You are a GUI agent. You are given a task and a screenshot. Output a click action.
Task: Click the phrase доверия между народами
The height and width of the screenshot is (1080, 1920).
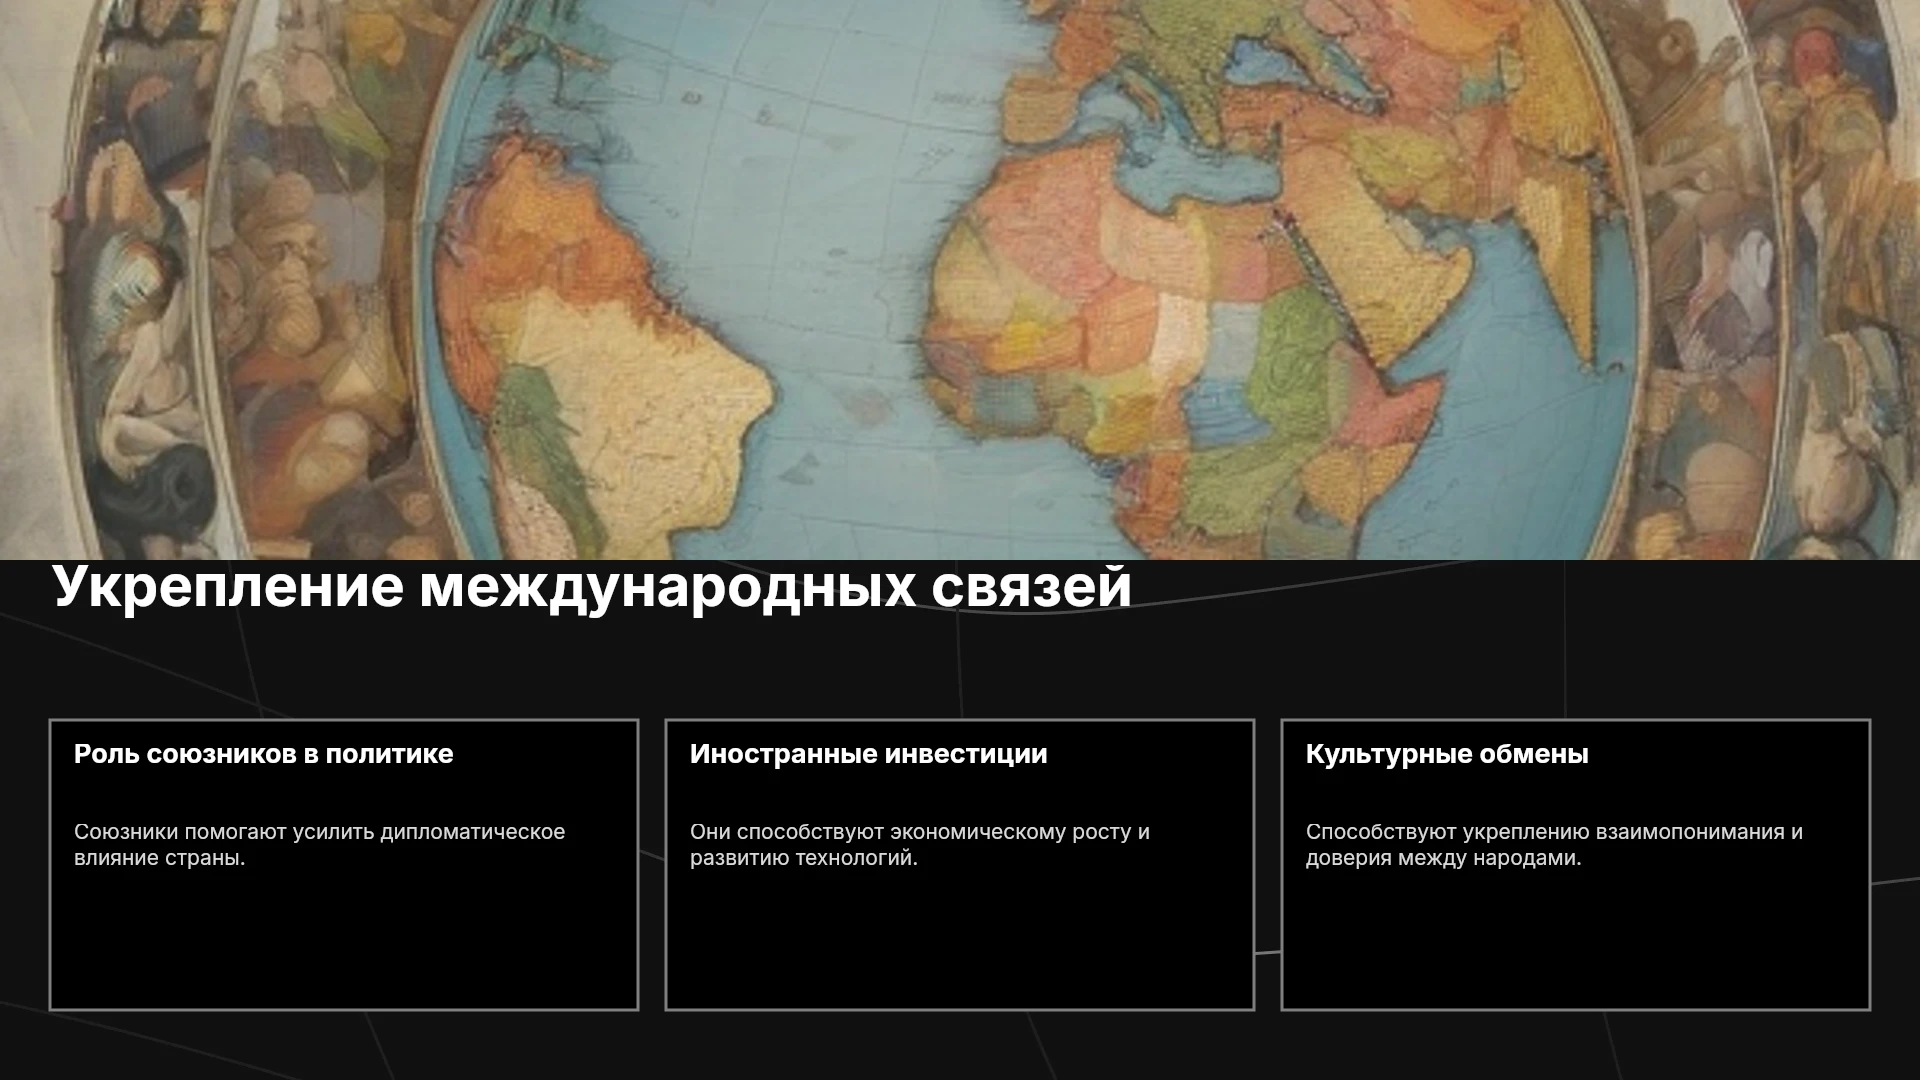click(x=1443, y=858)
